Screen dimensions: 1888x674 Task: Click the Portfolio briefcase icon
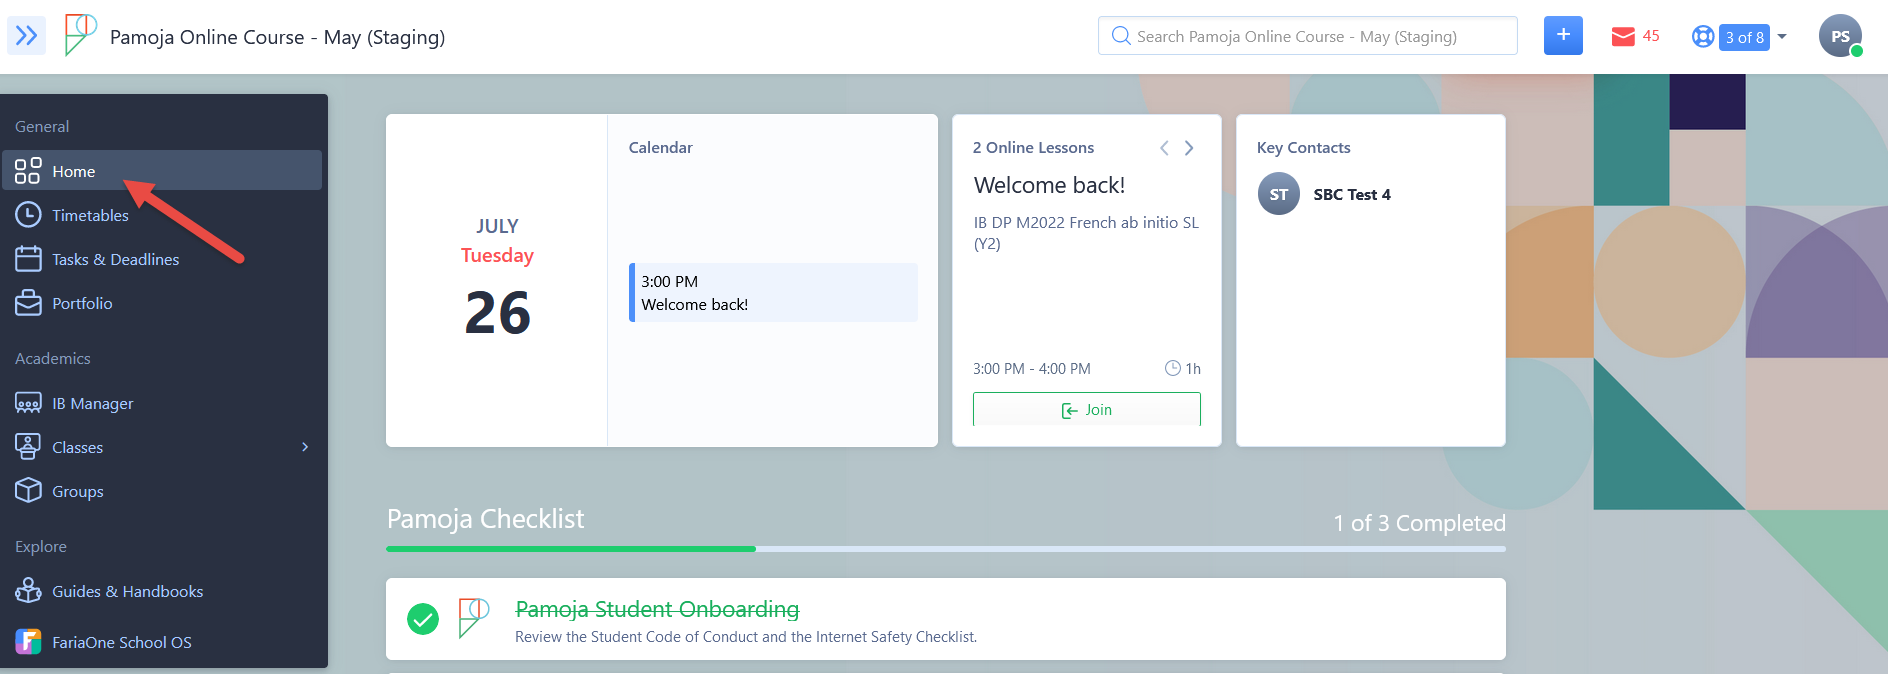pyautogui.click(x=28, y=303)
